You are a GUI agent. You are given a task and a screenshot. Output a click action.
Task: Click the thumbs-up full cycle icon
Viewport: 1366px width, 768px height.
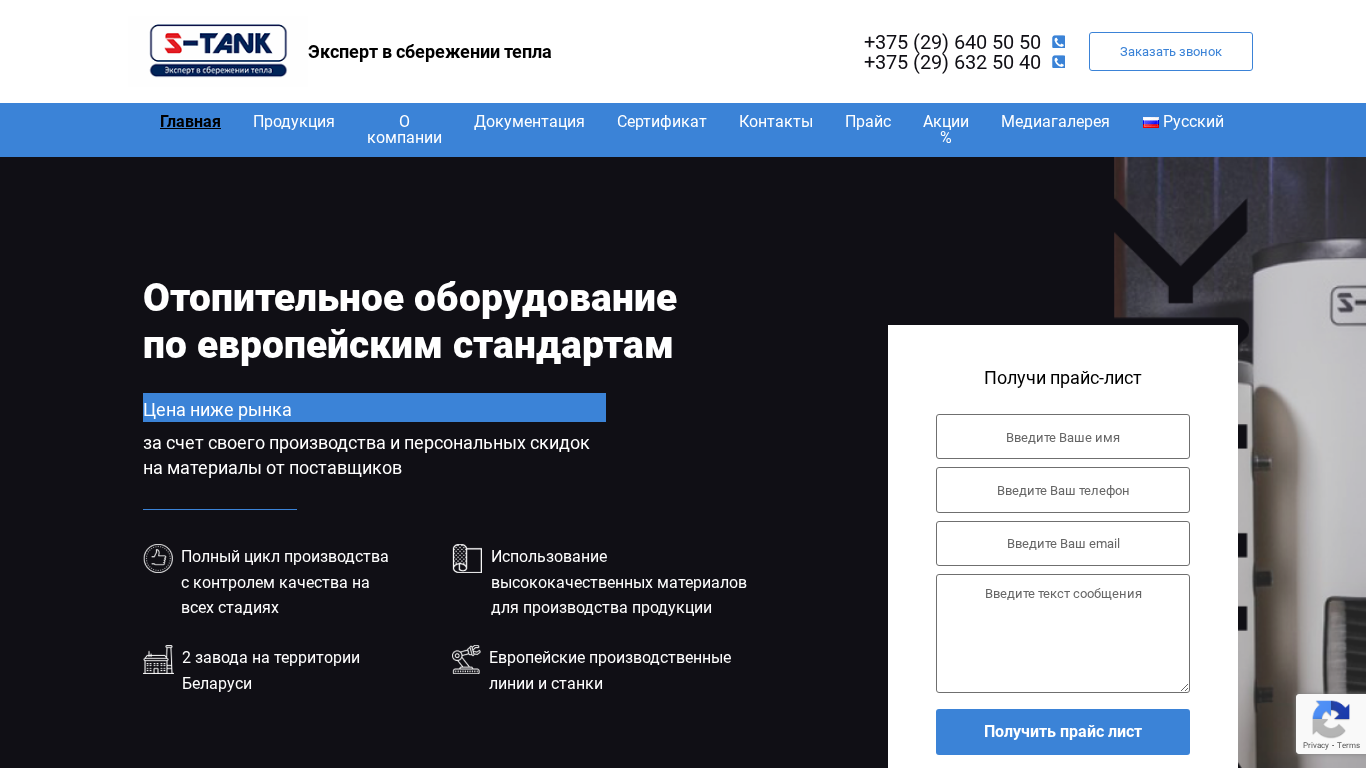pos(158,558)
